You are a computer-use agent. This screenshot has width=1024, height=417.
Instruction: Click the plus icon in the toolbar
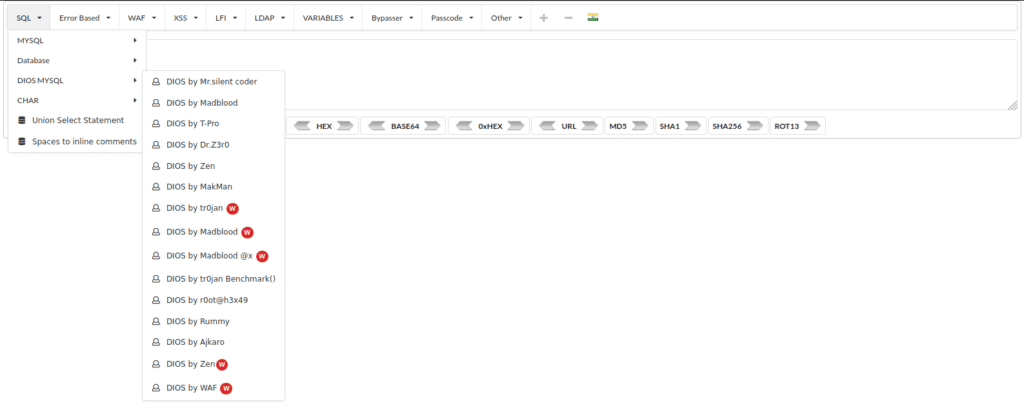coord(544,18)
